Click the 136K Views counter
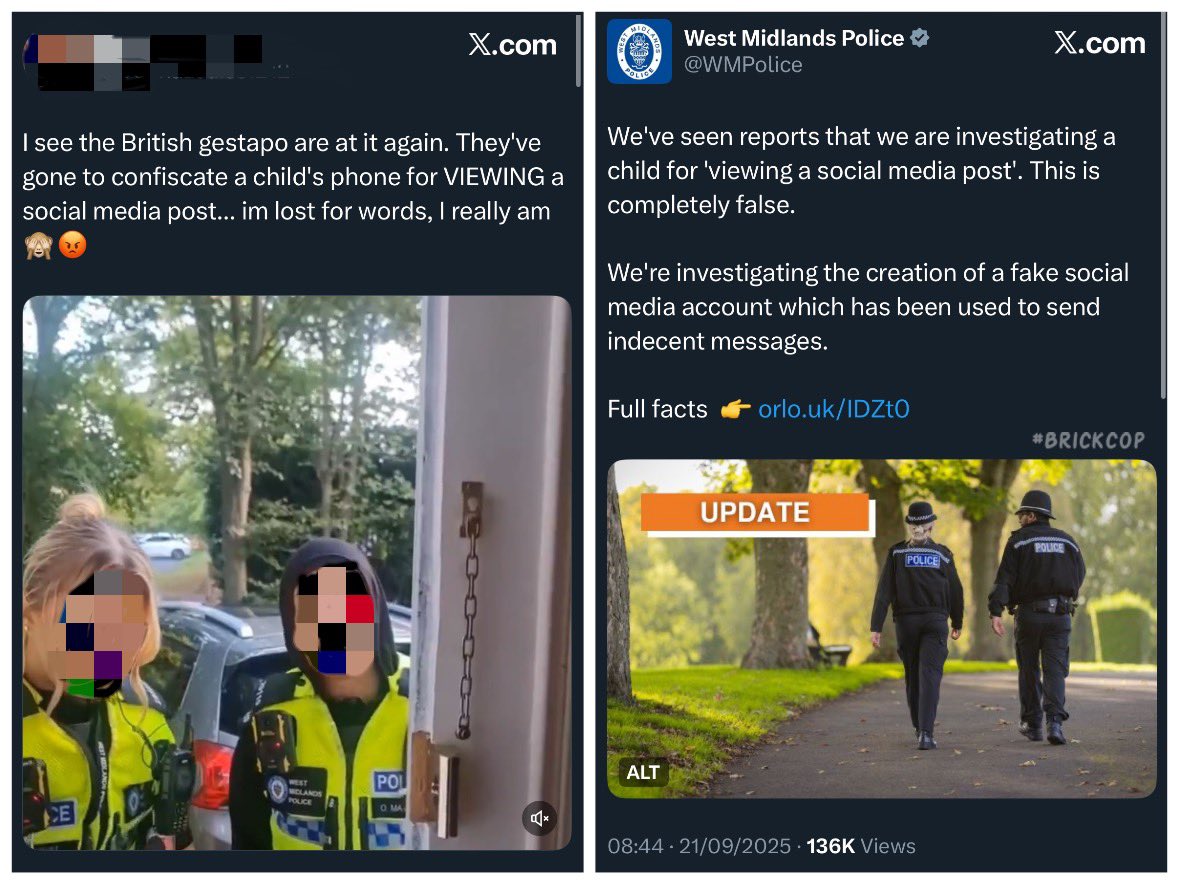 861,847
